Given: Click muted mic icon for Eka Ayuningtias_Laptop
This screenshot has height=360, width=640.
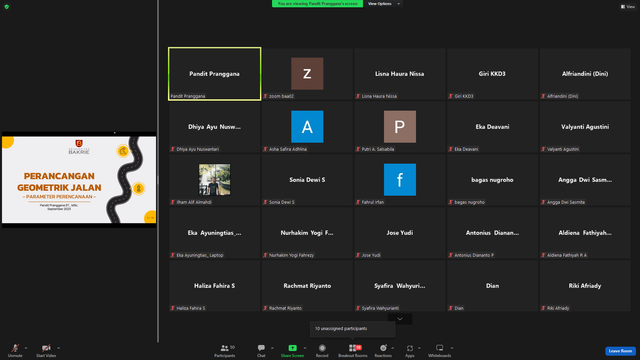Looking at the screenshot, I should point(173,256).
